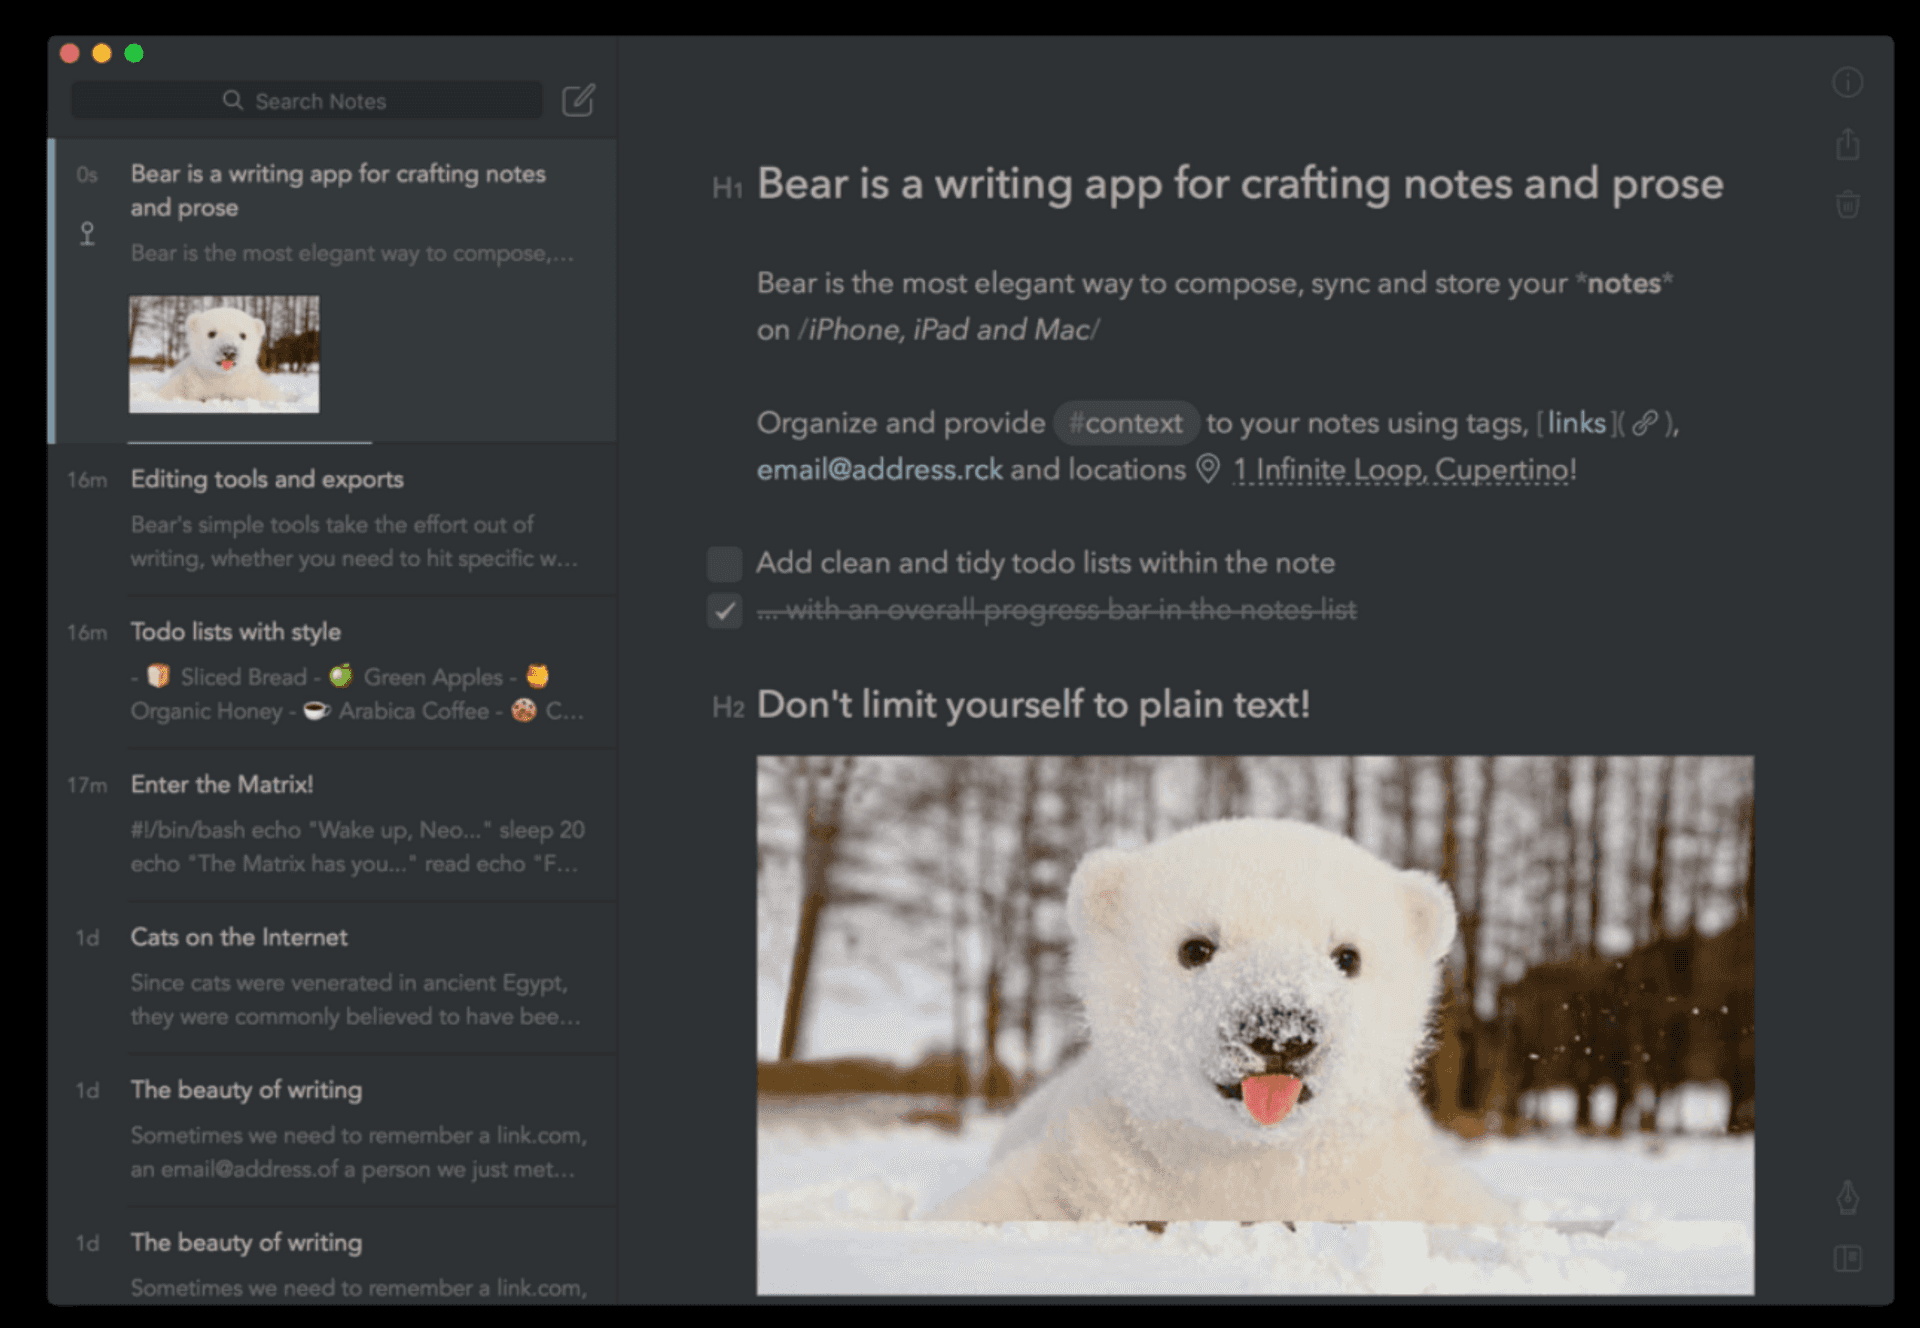
Task: Click the '17m' timestamp on Matrix note
Action: [87, 785]
